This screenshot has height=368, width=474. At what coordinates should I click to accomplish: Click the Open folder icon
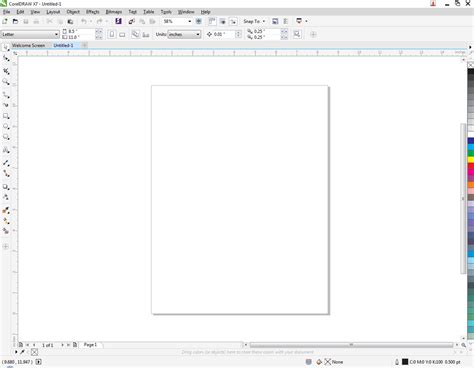(15, 21)
